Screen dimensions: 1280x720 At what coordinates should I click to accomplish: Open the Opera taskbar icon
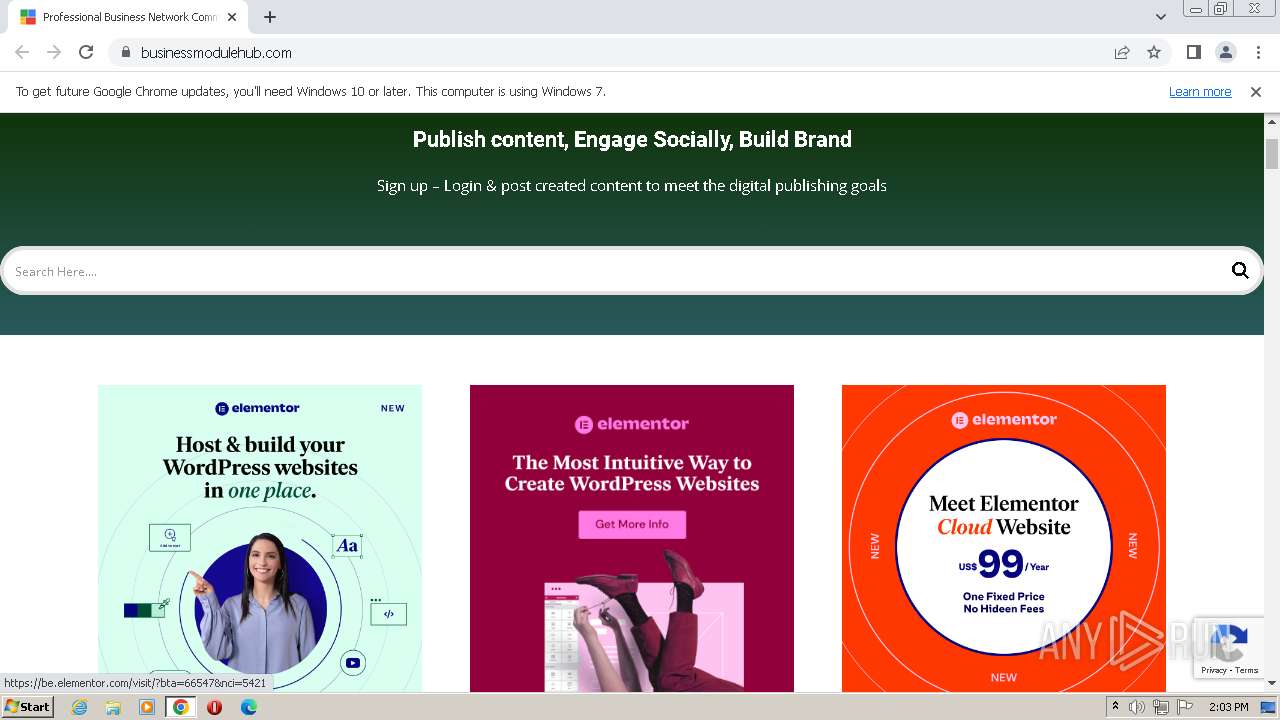(x=214, y=707)
